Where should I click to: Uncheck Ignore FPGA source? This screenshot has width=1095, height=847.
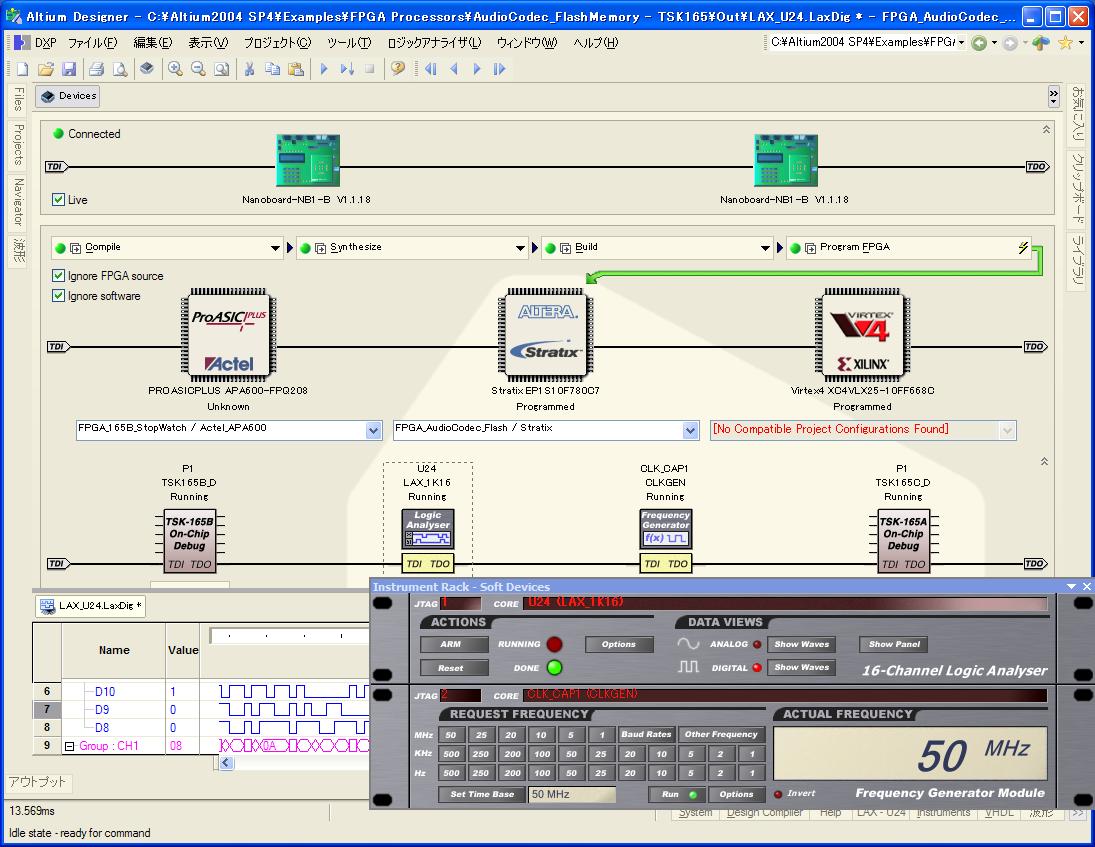tap(59, 276)
